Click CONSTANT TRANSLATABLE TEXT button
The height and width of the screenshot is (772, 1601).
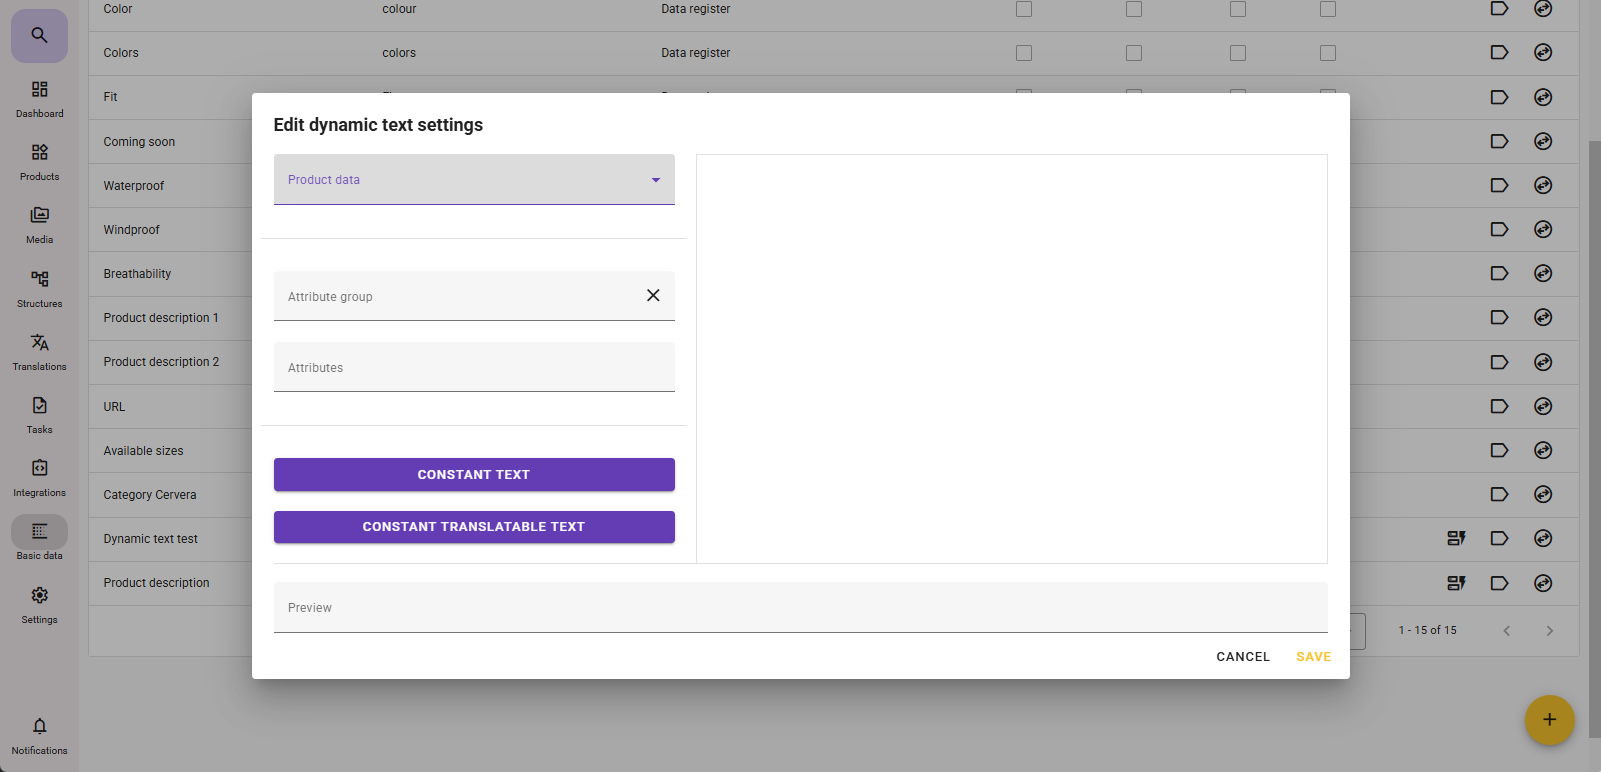coord(474,527)
